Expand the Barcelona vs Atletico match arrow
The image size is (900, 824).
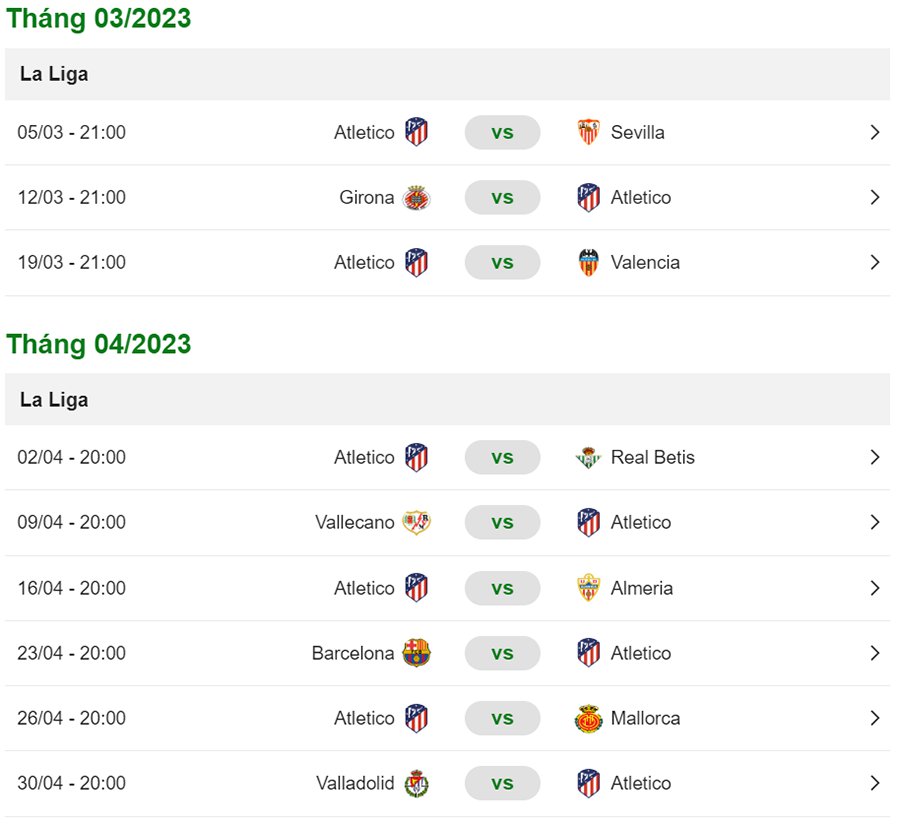pyautogui.click(x=875, y=654)
